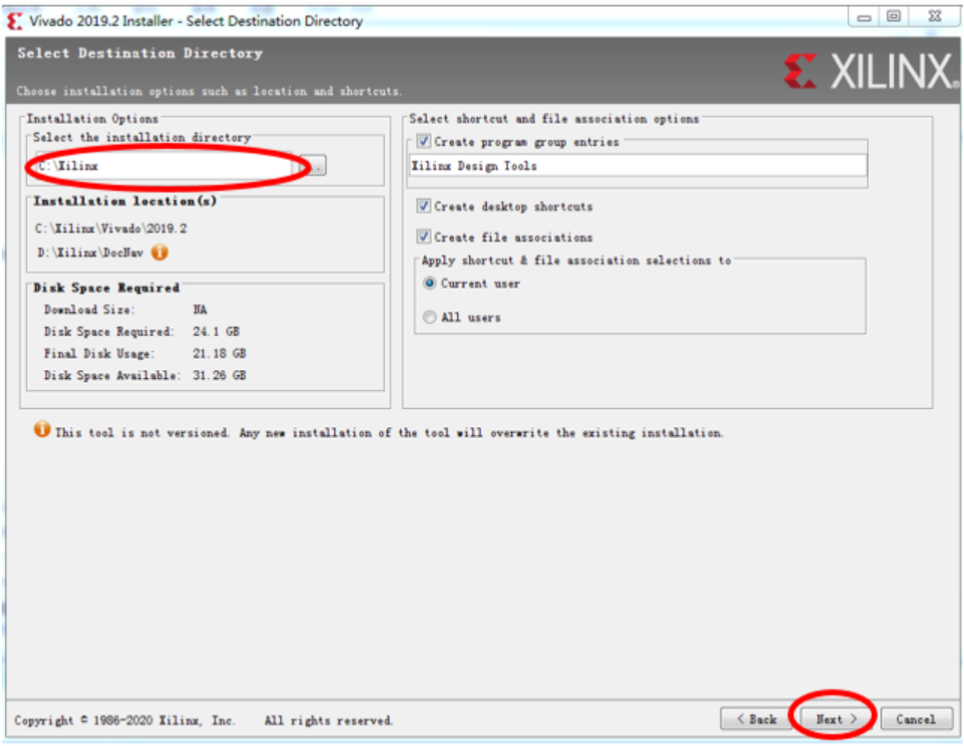Minimize the installer window
This screenshot has width=964, height=746.
864,17
